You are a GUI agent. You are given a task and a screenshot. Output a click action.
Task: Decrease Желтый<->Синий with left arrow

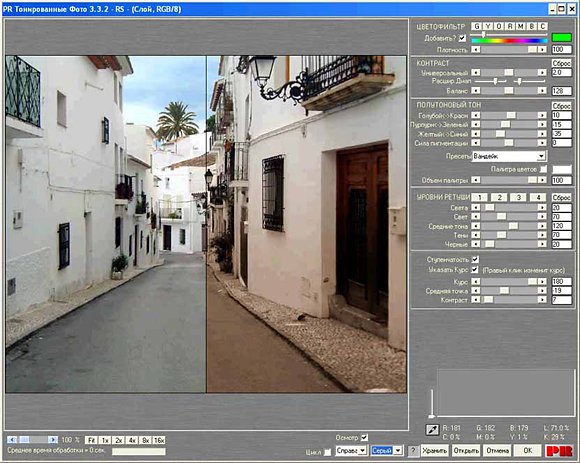476,134
